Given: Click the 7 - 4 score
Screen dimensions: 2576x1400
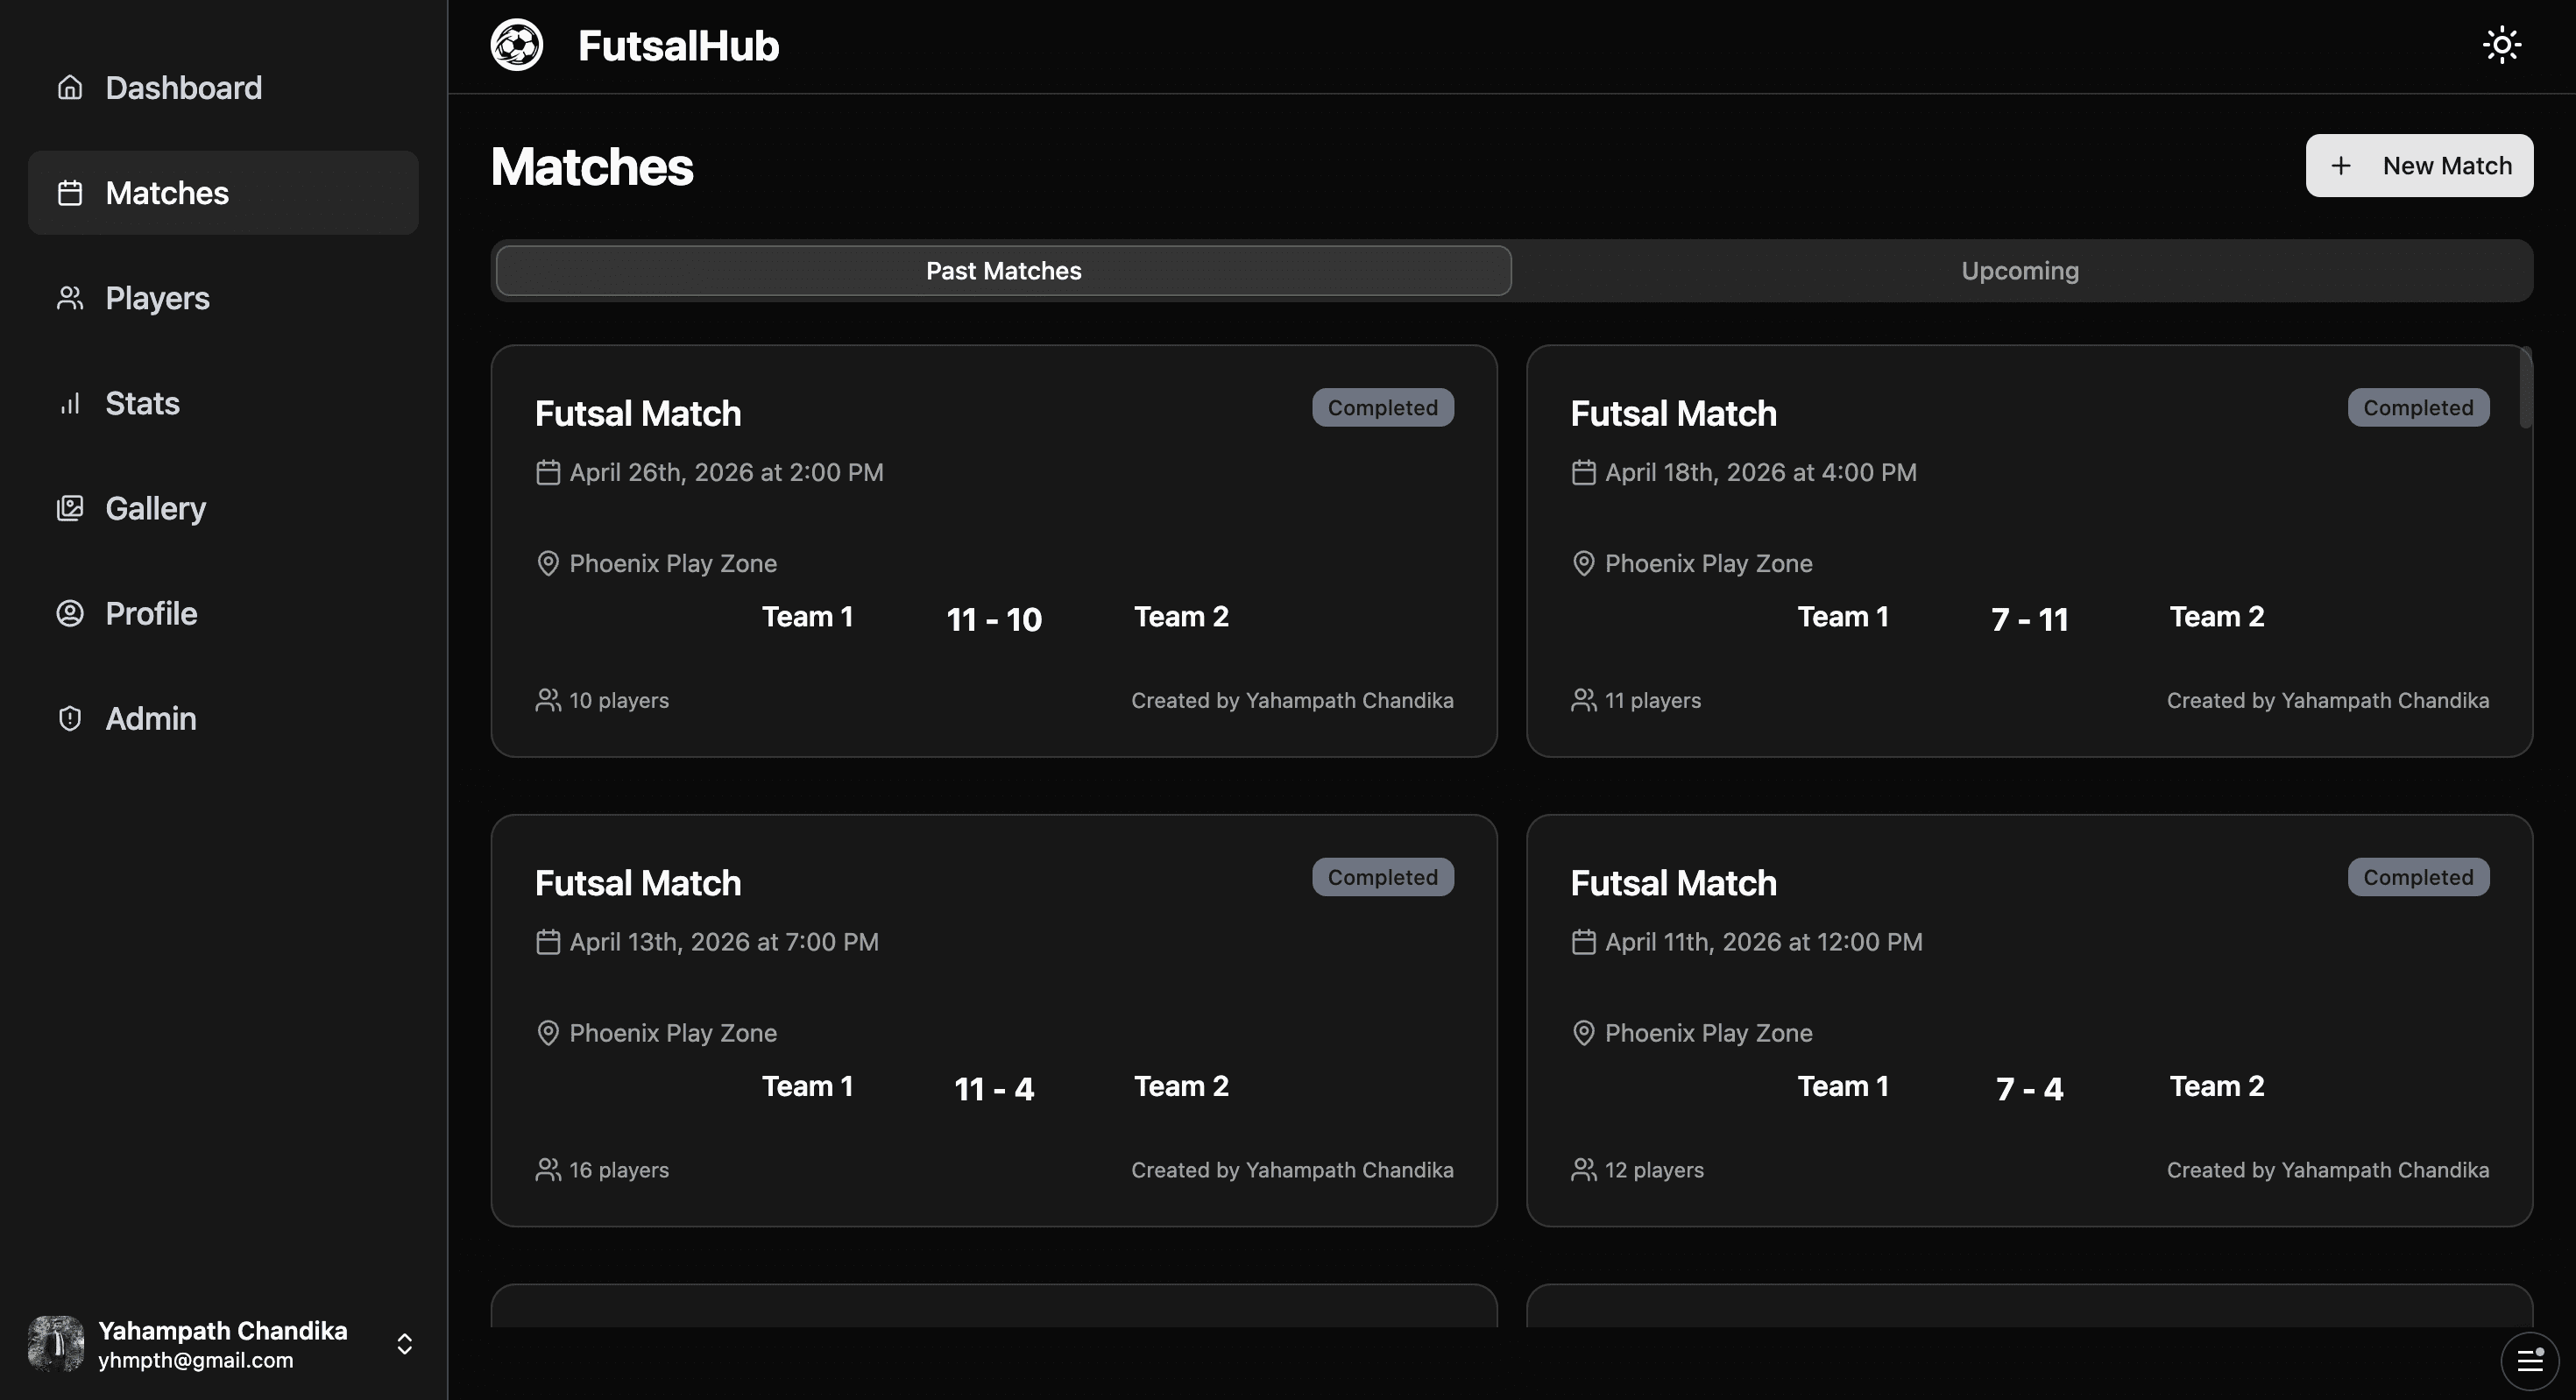Looking at the screenshot, I should pyautogui.click(x=2029, y=1089).
